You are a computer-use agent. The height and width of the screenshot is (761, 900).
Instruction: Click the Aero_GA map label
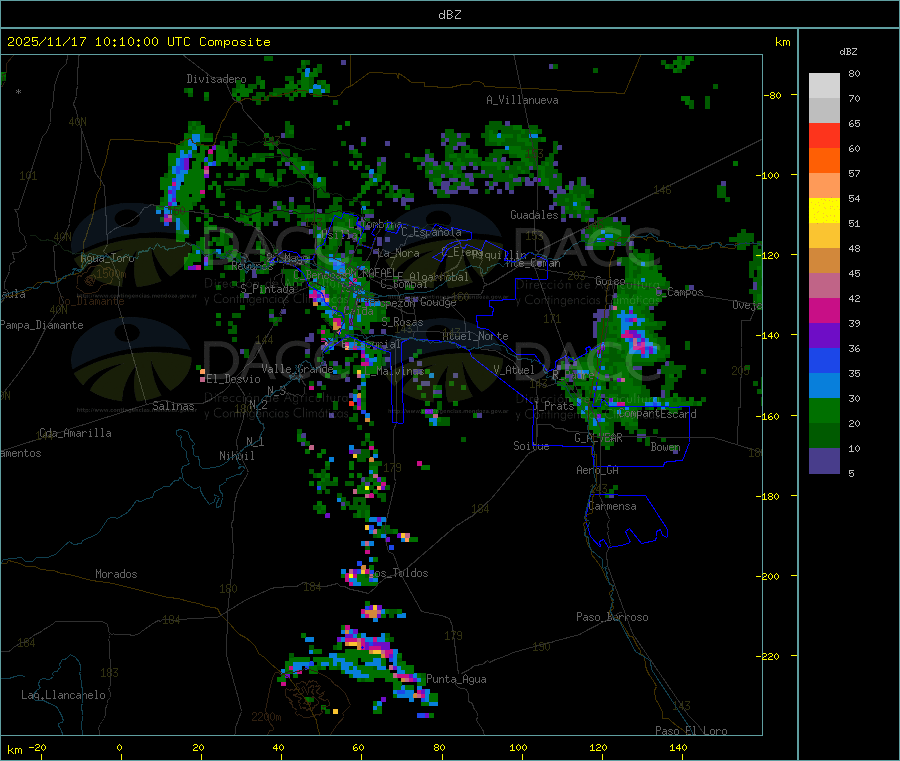pyautogui.click(x=598, y=470)
